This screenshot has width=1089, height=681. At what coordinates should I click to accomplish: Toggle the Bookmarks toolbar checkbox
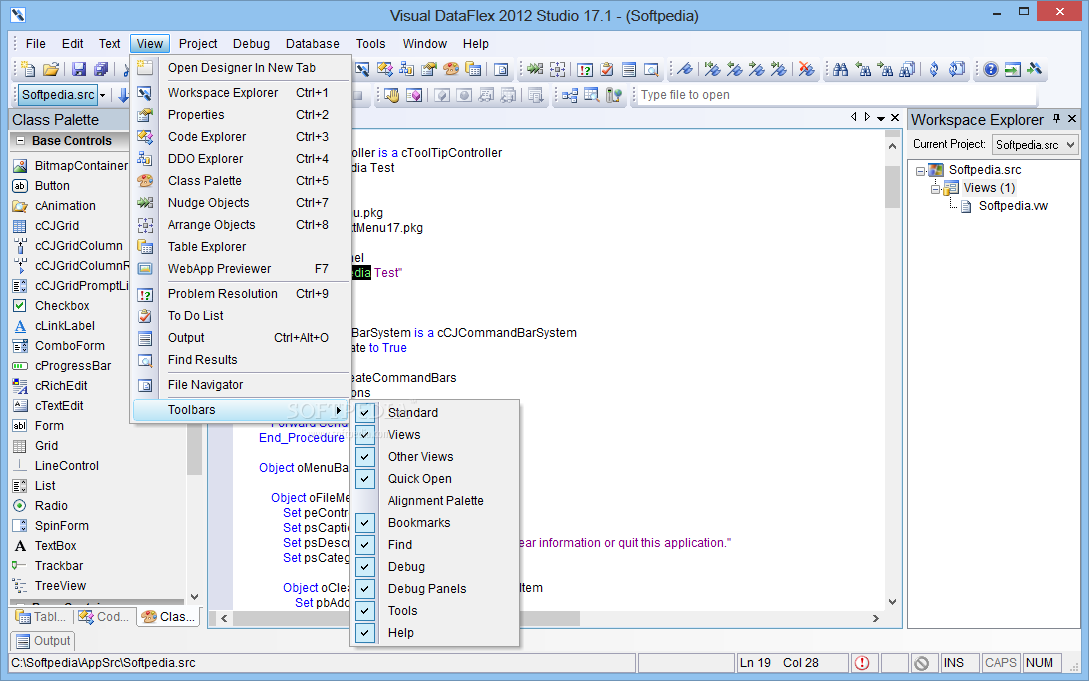point(365,523)
